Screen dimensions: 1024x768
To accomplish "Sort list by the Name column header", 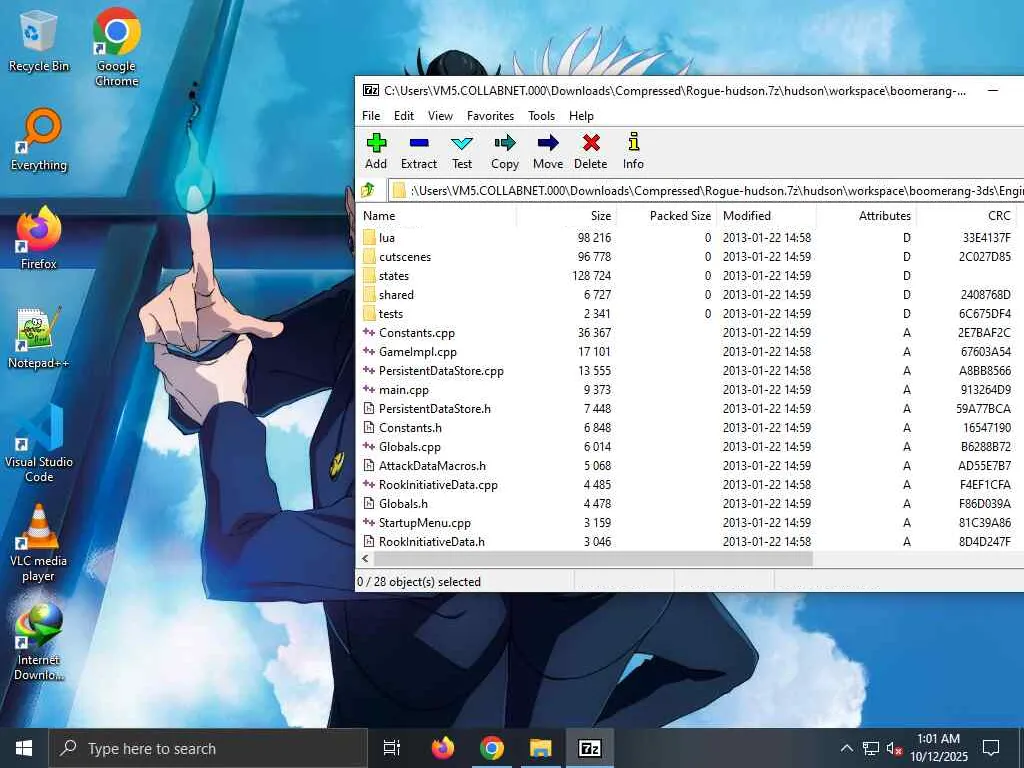I will (436, 216).
